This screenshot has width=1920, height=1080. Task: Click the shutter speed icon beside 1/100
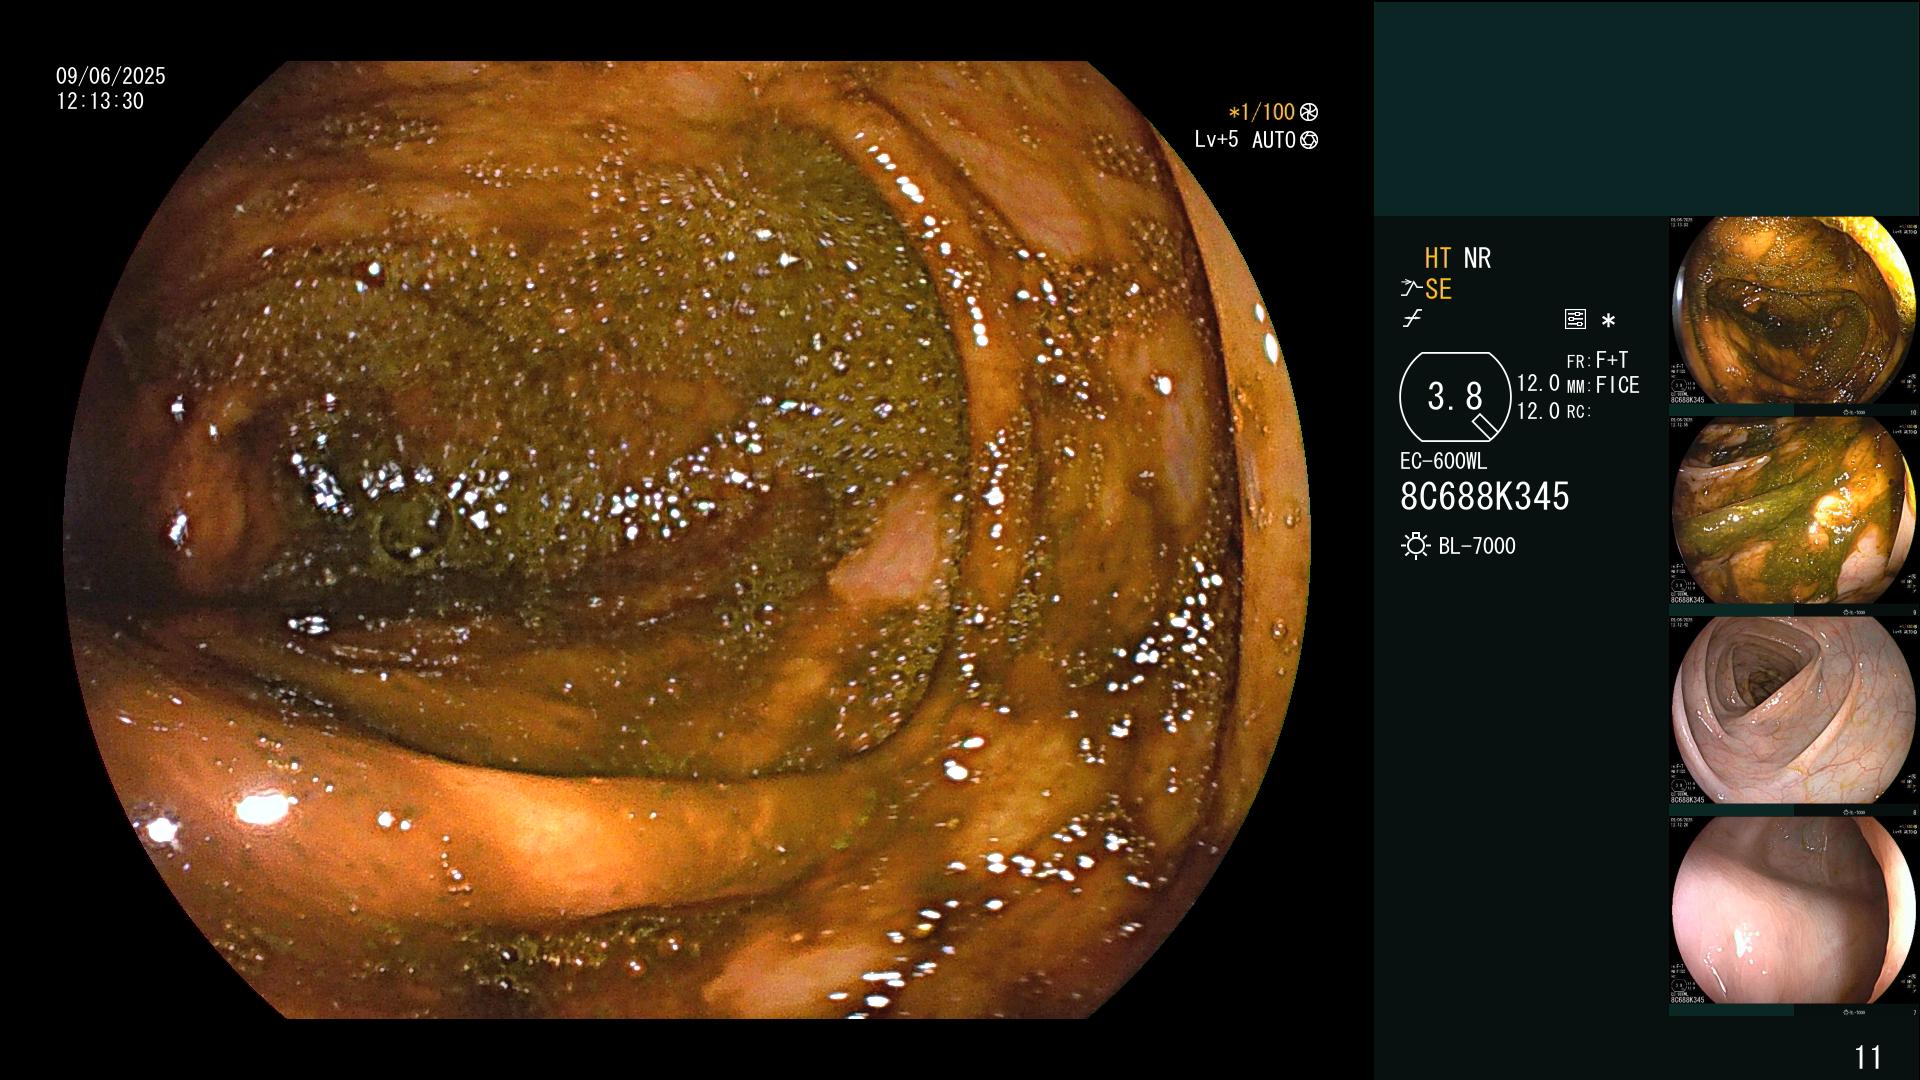pos(1309,112)
